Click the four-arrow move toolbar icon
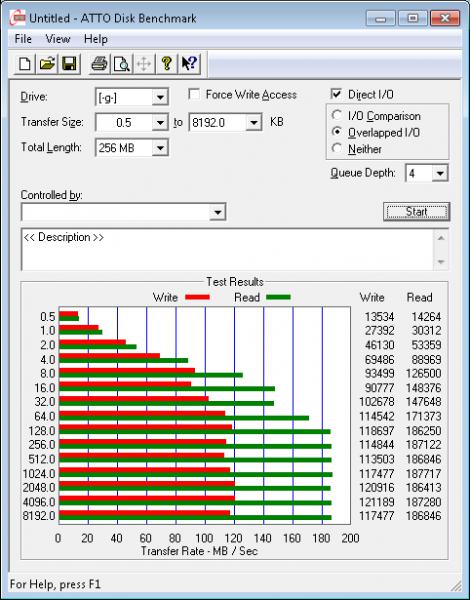This screenshot has height=600, width=470. point(144,64)
